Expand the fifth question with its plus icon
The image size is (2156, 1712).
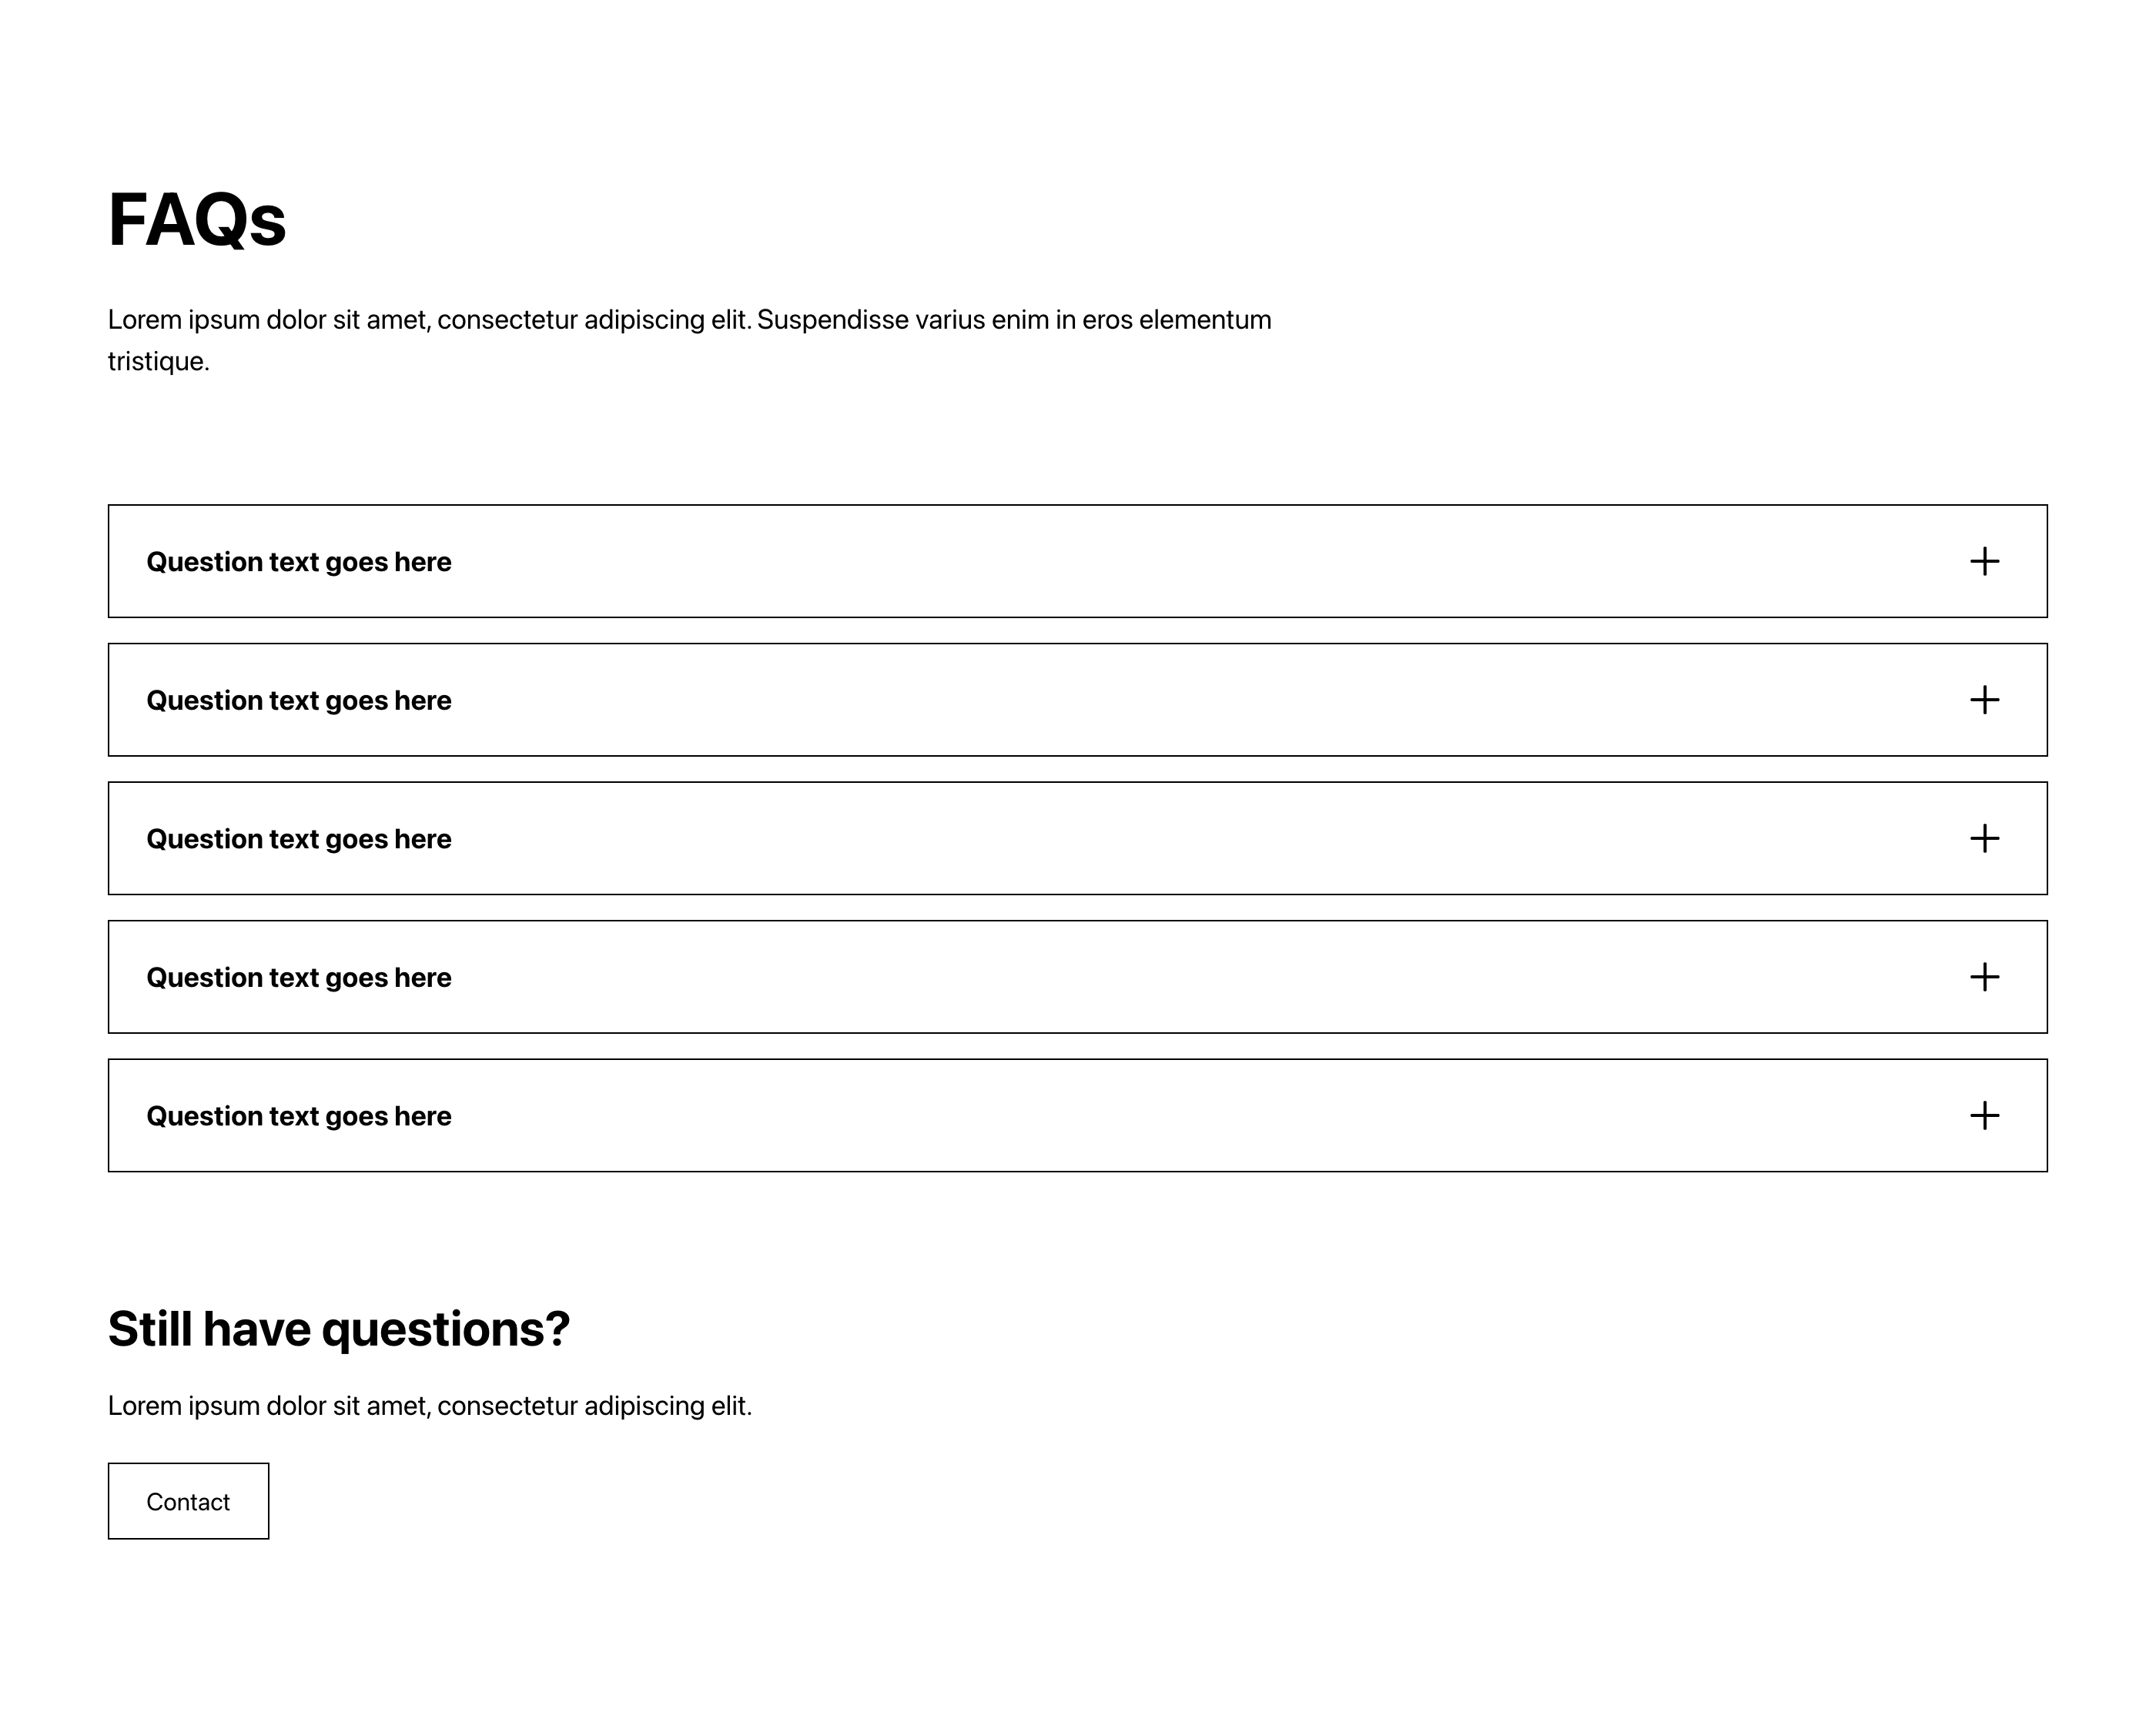coord(1984,1115)
